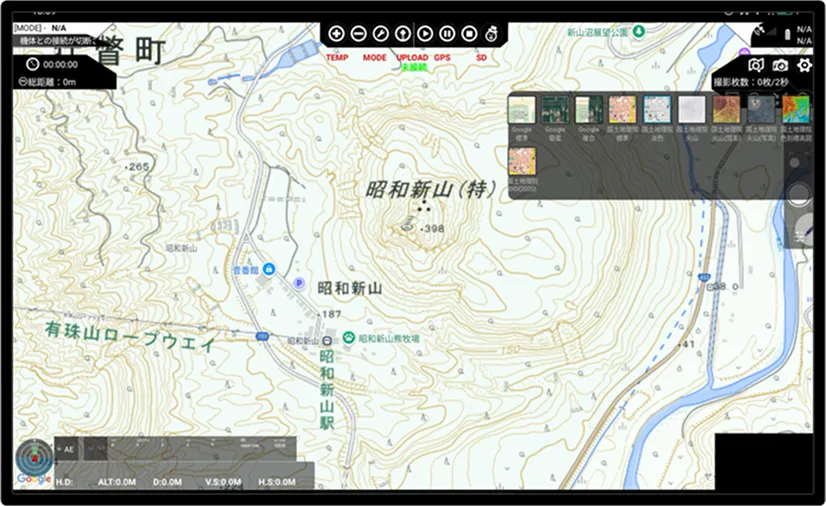Viewport: 826px width, 506px height.
Task: Start the mission with play button
Action: click(425, 34)
